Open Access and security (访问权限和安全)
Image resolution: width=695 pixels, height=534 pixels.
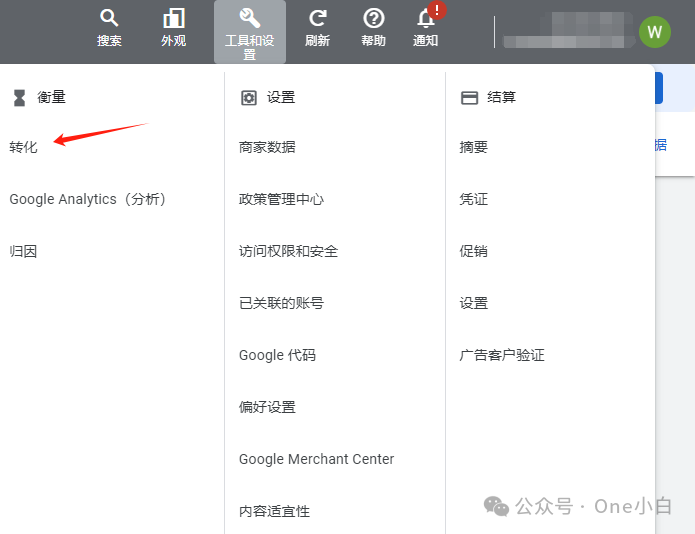pos(289,251)
